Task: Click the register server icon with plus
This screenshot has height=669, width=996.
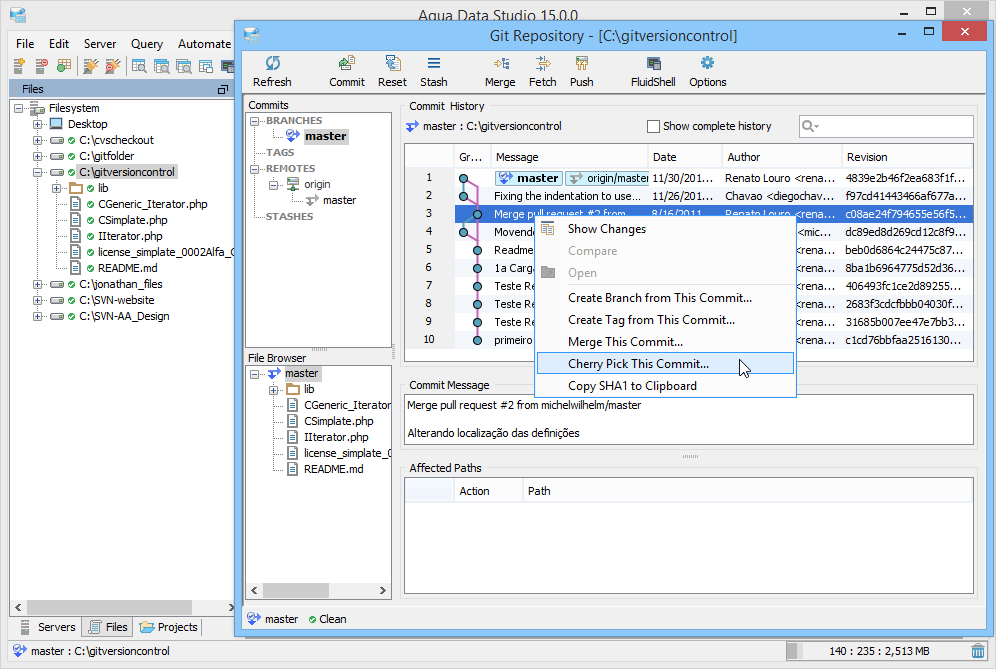Action: pos(19,65)
